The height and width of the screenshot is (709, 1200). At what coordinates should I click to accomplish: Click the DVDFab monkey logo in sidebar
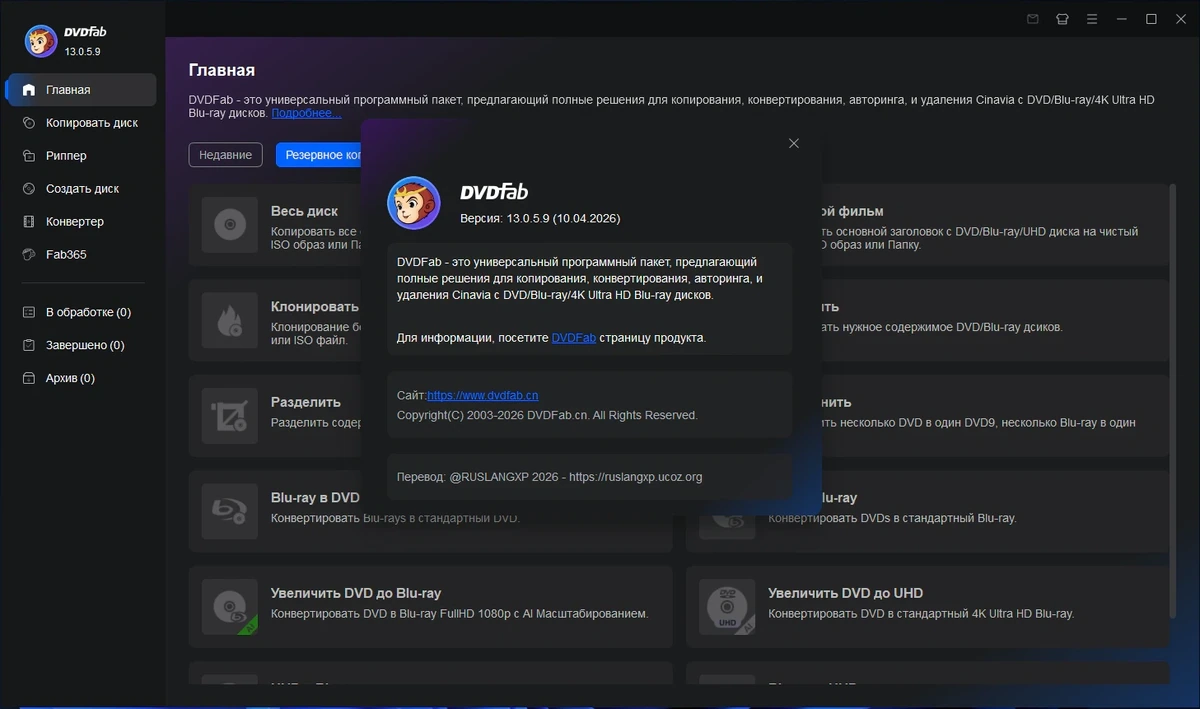click(x=41, y=41)
